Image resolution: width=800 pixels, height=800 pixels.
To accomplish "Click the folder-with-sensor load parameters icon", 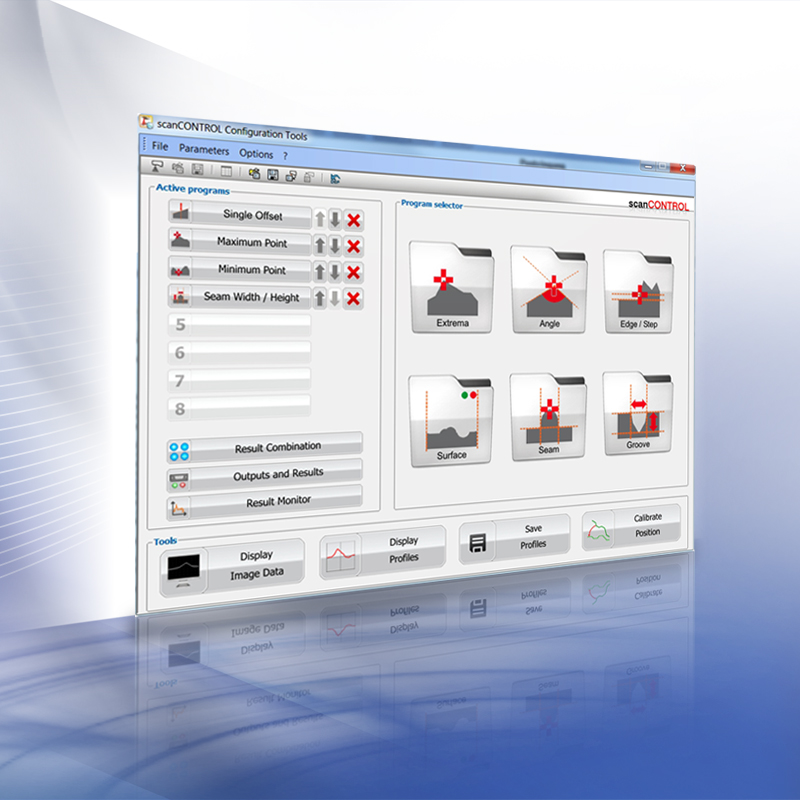I will [254, 173].
